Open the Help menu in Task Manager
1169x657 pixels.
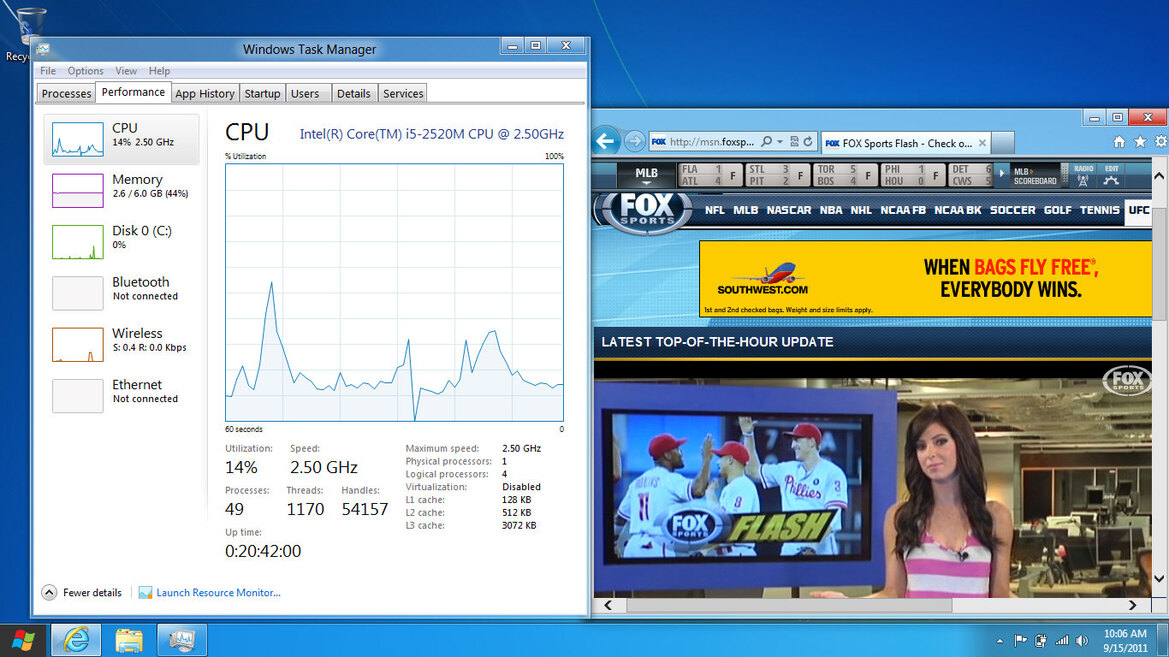pyautogui.click(x=160, y=71)
